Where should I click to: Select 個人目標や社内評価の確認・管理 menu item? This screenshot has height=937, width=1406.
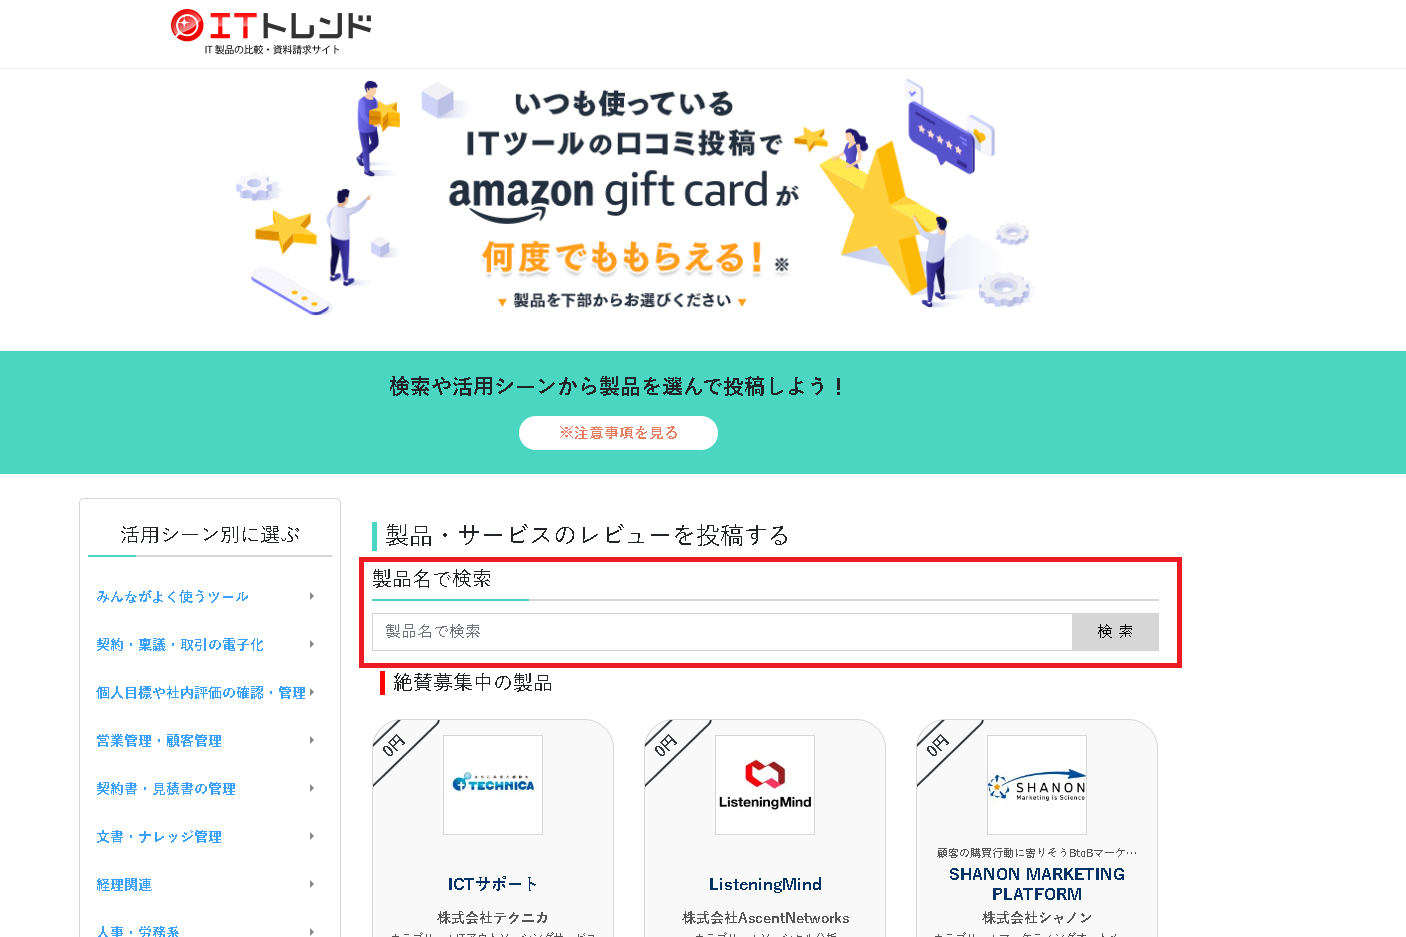pyautogui.click(x=201, y=693)
